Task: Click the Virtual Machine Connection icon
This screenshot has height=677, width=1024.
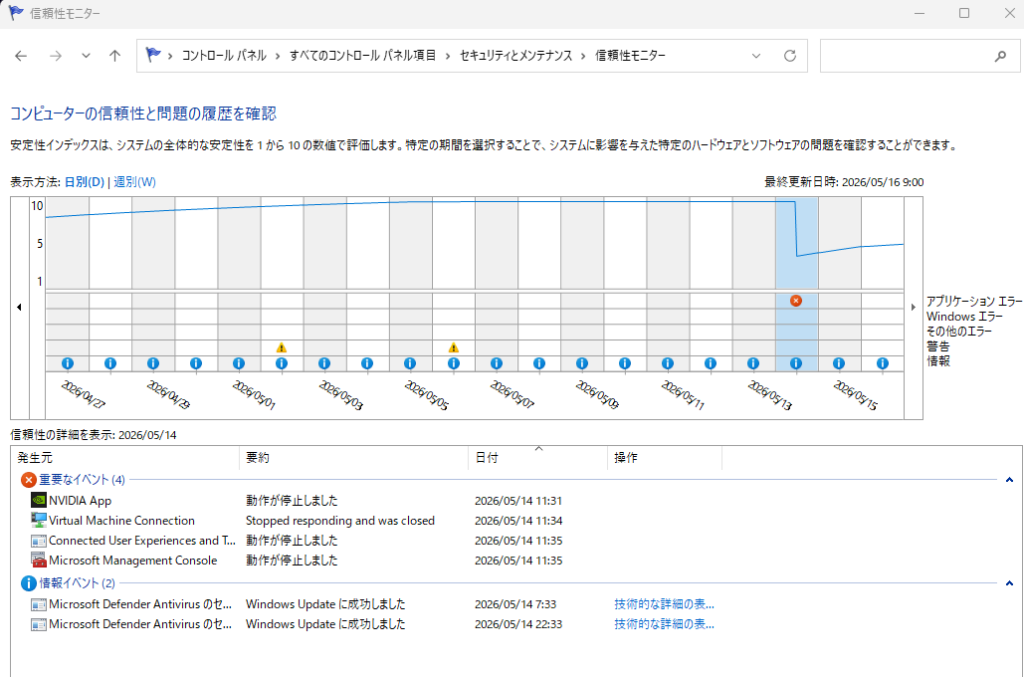Action: point(39,520)
